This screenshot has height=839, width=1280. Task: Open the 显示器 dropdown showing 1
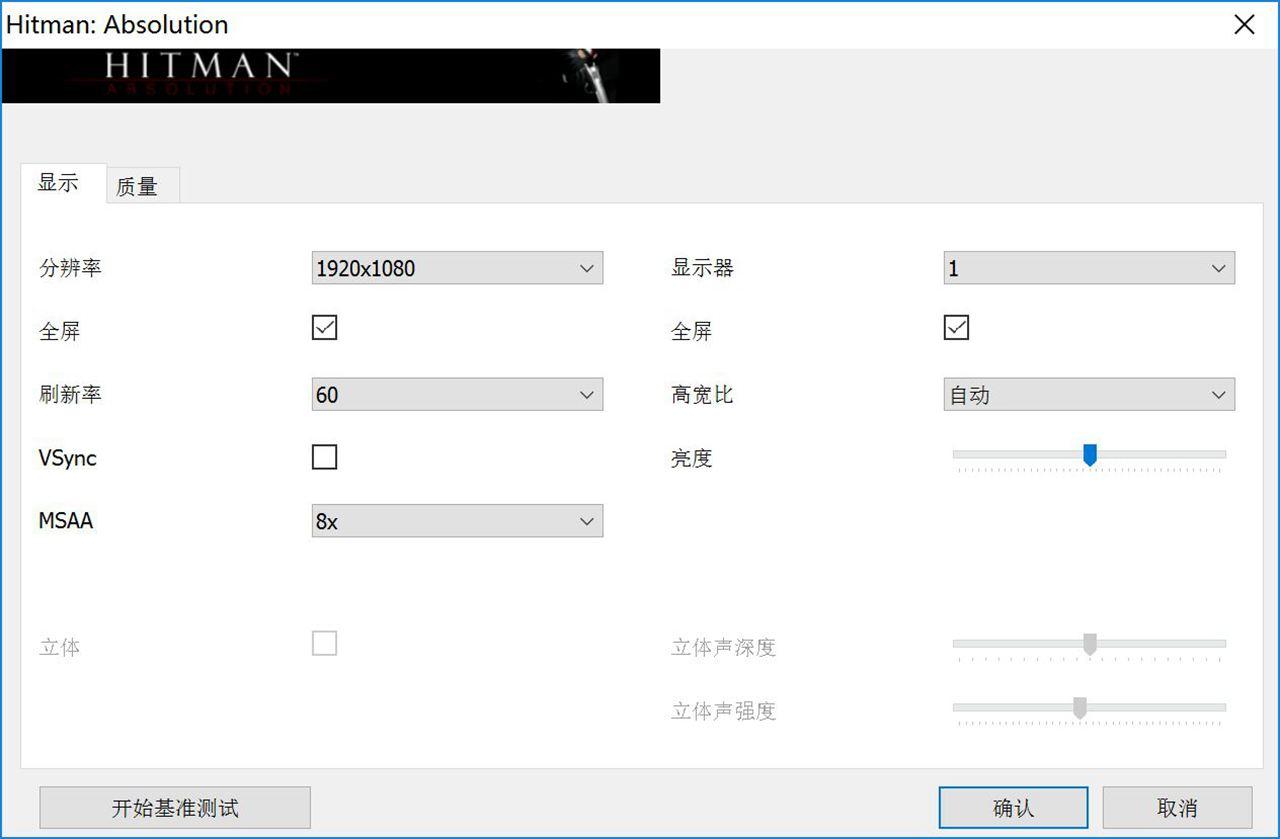click(x=1089, y=268)
